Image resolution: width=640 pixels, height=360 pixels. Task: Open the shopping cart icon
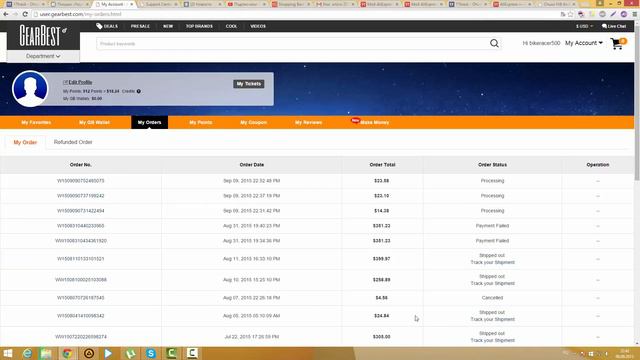pos(618,43)
